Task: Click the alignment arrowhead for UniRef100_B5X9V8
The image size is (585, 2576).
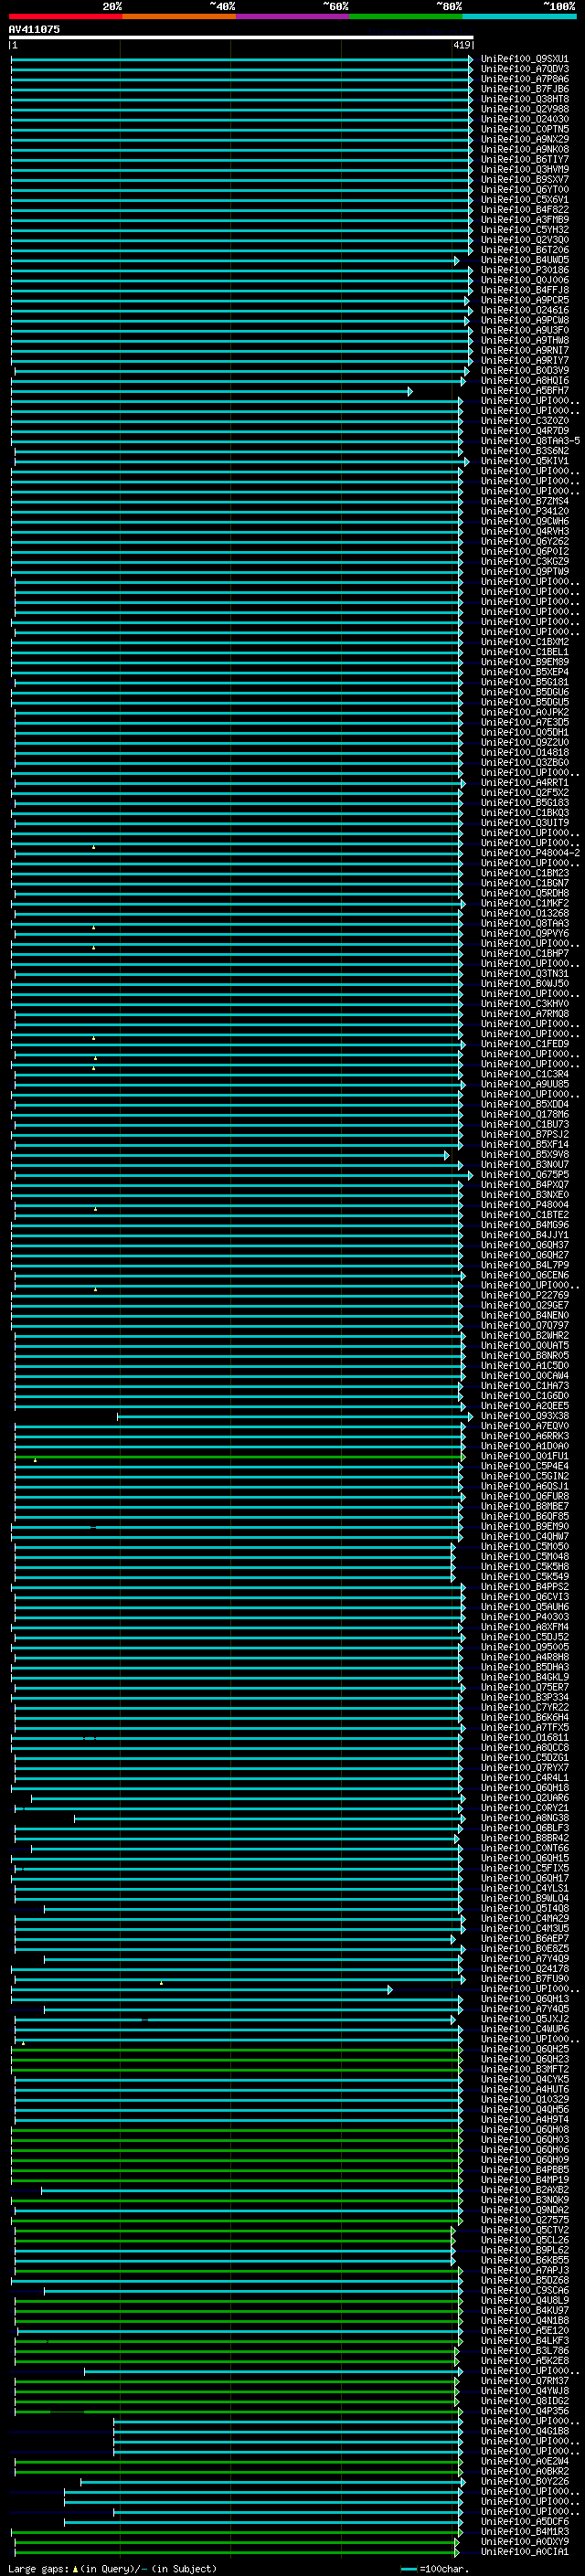Action: (447, 1155)
